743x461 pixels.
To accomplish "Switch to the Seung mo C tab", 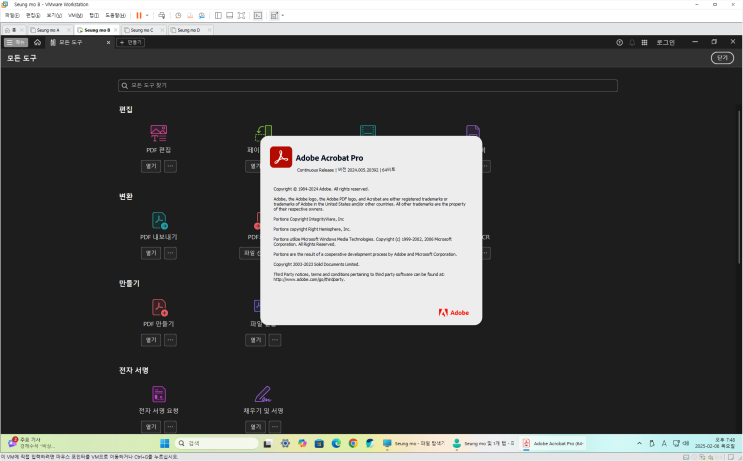I will (x=142, y=30).
